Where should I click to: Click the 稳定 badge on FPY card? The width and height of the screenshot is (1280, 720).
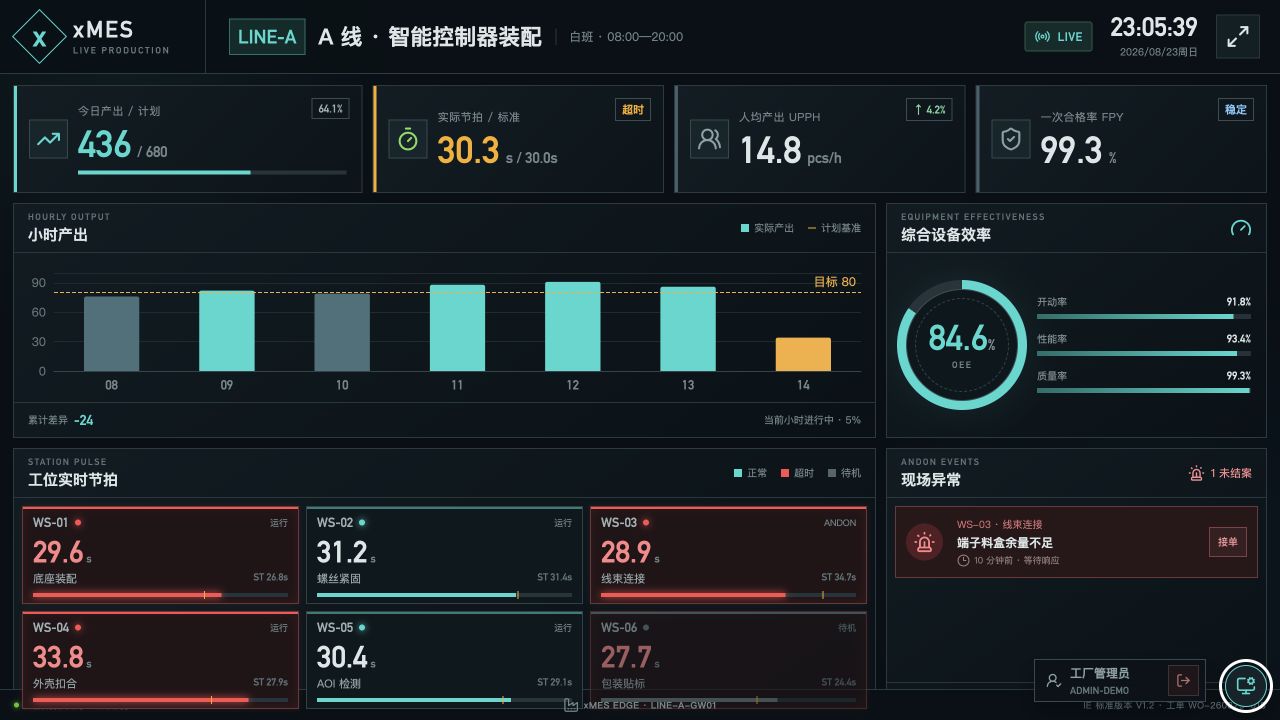point(1236,109)
